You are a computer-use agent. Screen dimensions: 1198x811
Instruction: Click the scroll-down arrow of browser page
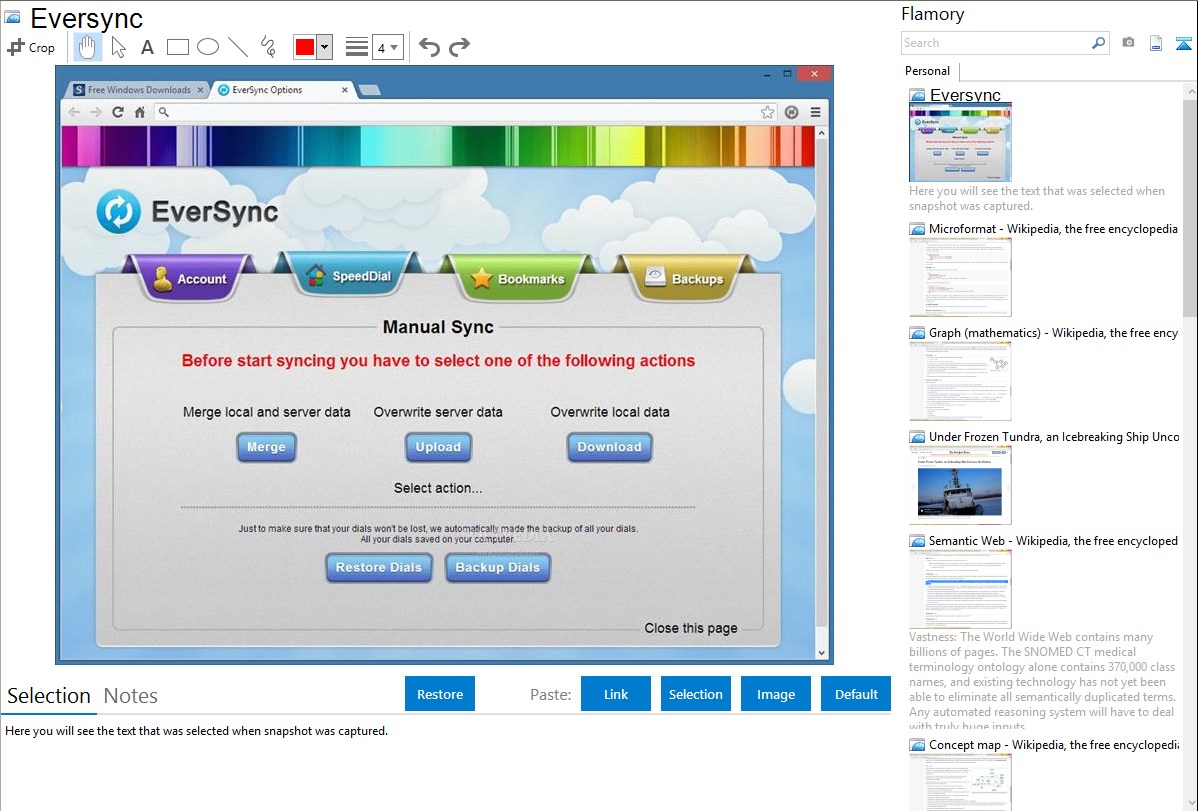[822, 653]
